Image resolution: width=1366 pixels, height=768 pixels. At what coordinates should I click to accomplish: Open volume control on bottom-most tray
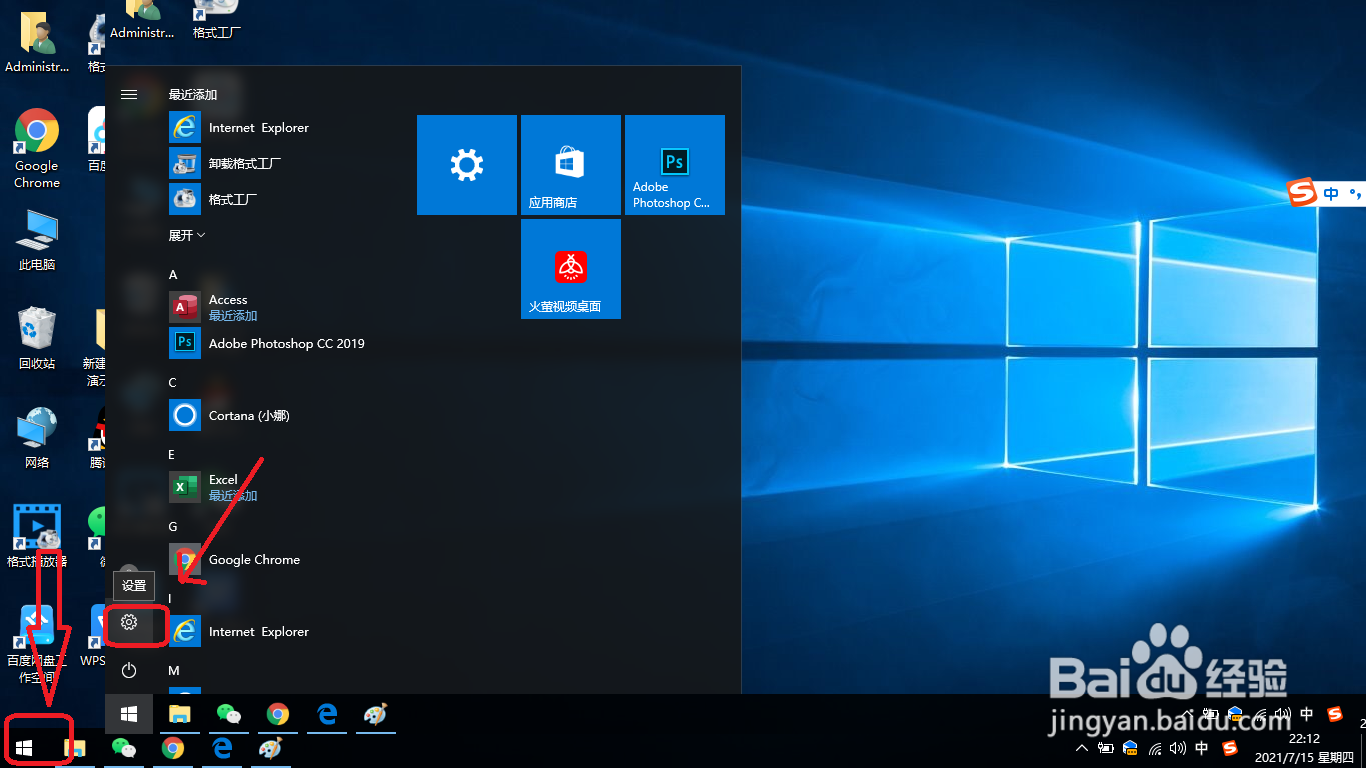(1178, 748)
